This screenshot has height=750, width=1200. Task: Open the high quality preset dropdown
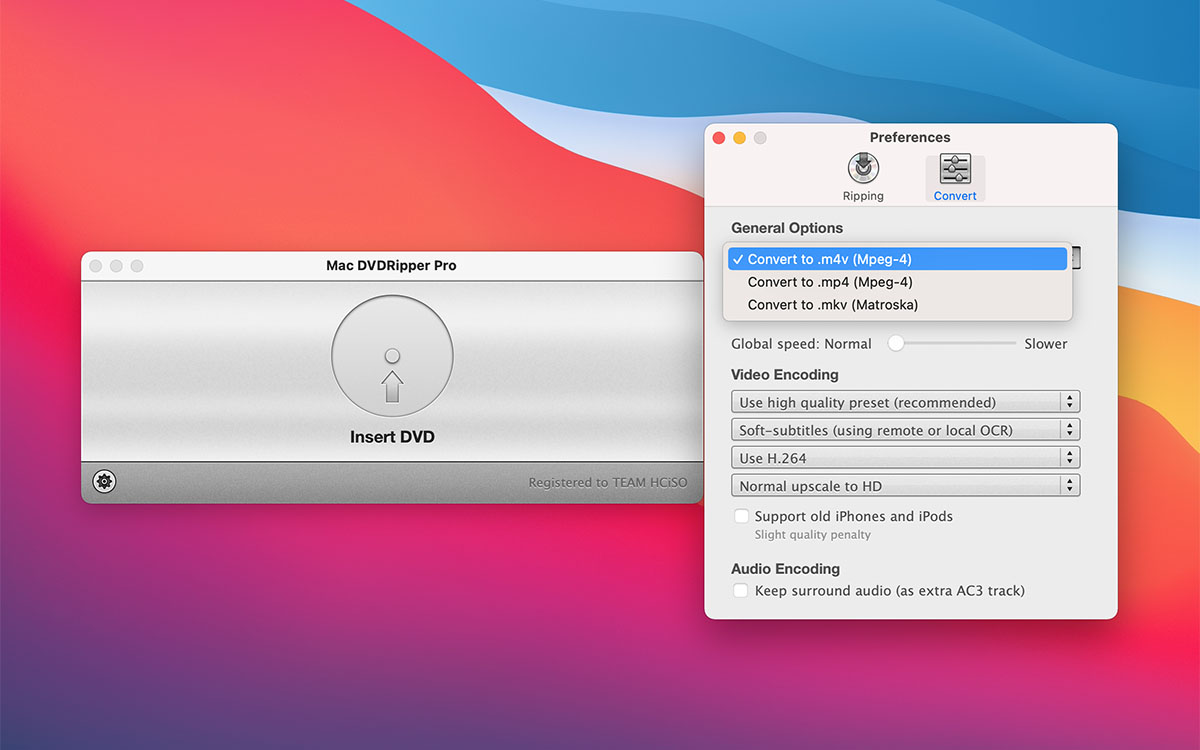[906, 402]
